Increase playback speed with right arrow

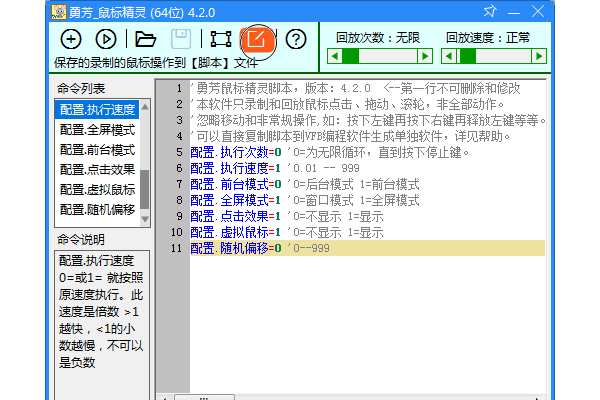click(539, 56)
